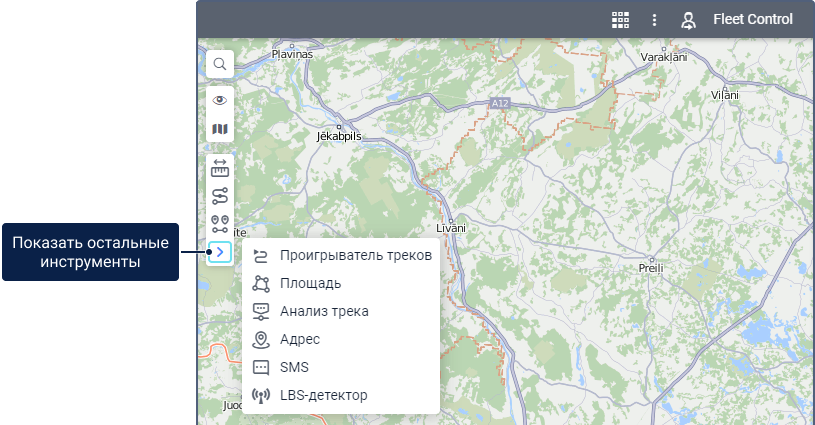Select Адрес tool from menu
The image size is (815, 425).
point(300,339)
